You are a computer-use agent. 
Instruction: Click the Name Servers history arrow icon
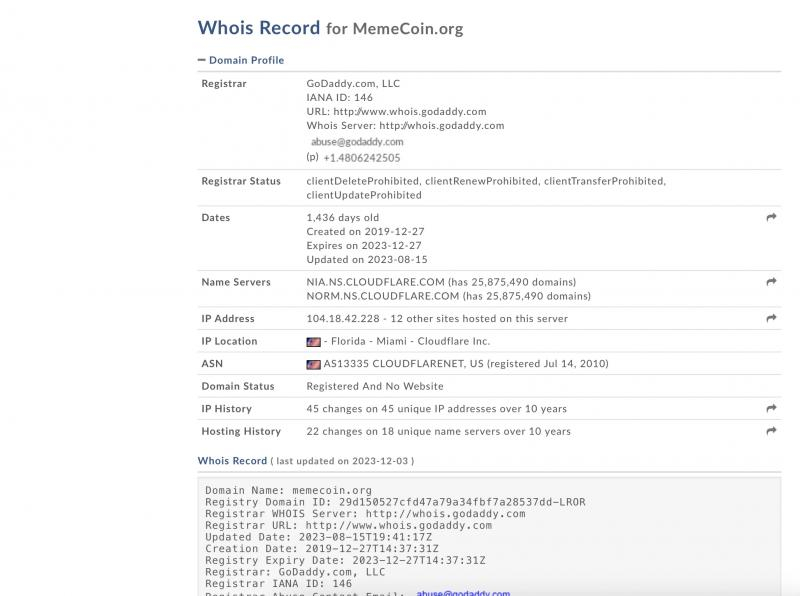point(769,280)
